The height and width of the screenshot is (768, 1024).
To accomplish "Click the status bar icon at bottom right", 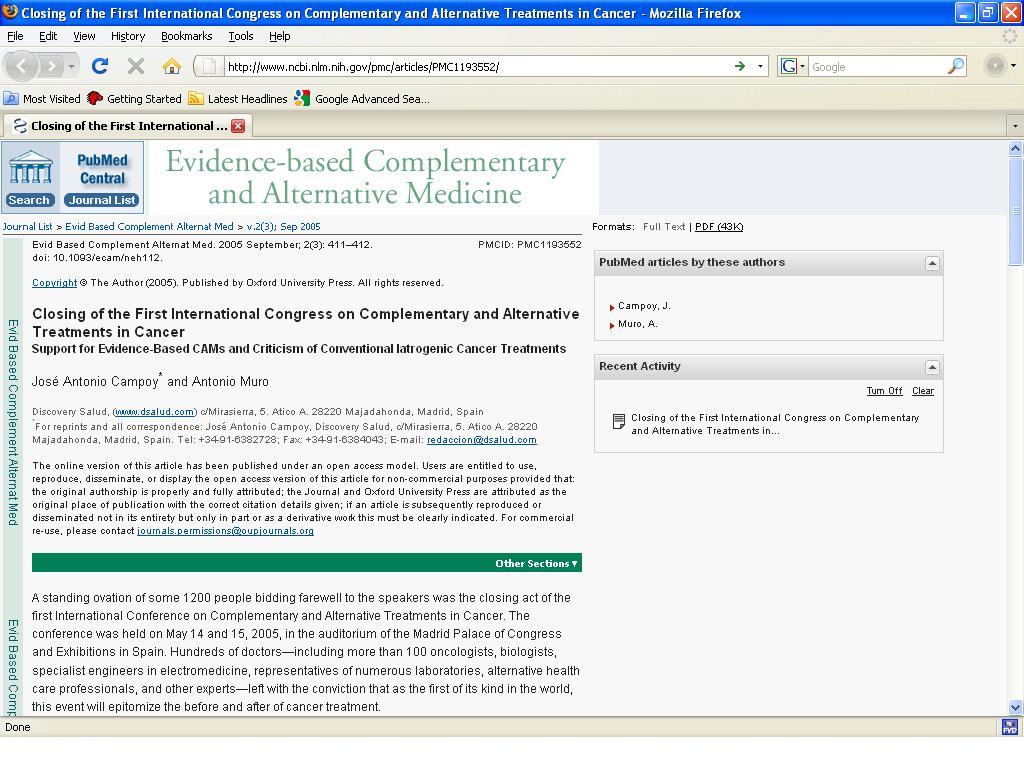I will (1010, 727).
